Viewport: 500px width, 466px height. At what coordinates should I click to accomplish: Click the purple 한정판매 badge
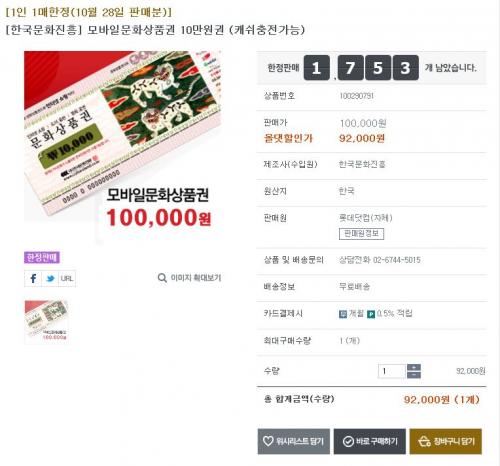coord(42,257)
